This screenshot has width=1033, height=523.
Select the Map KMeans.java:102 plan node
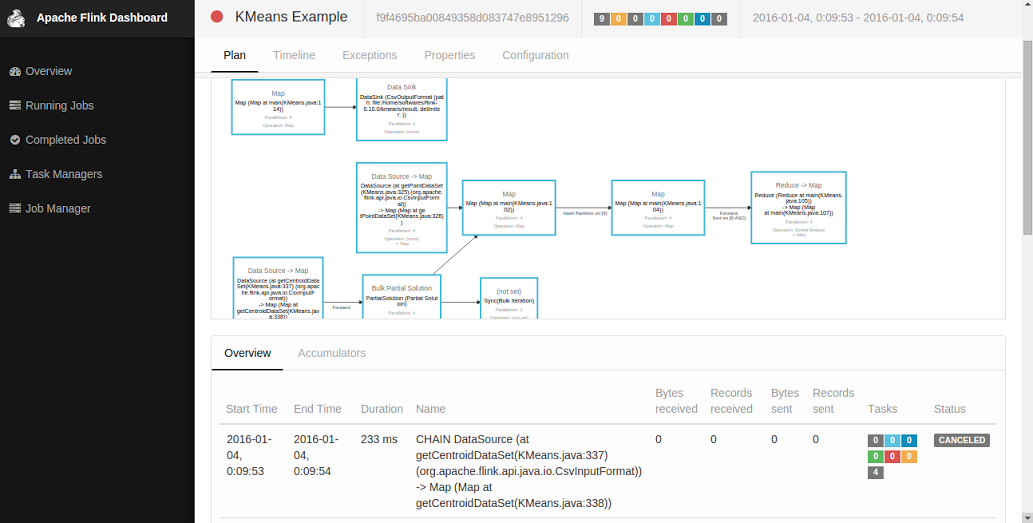509,207
